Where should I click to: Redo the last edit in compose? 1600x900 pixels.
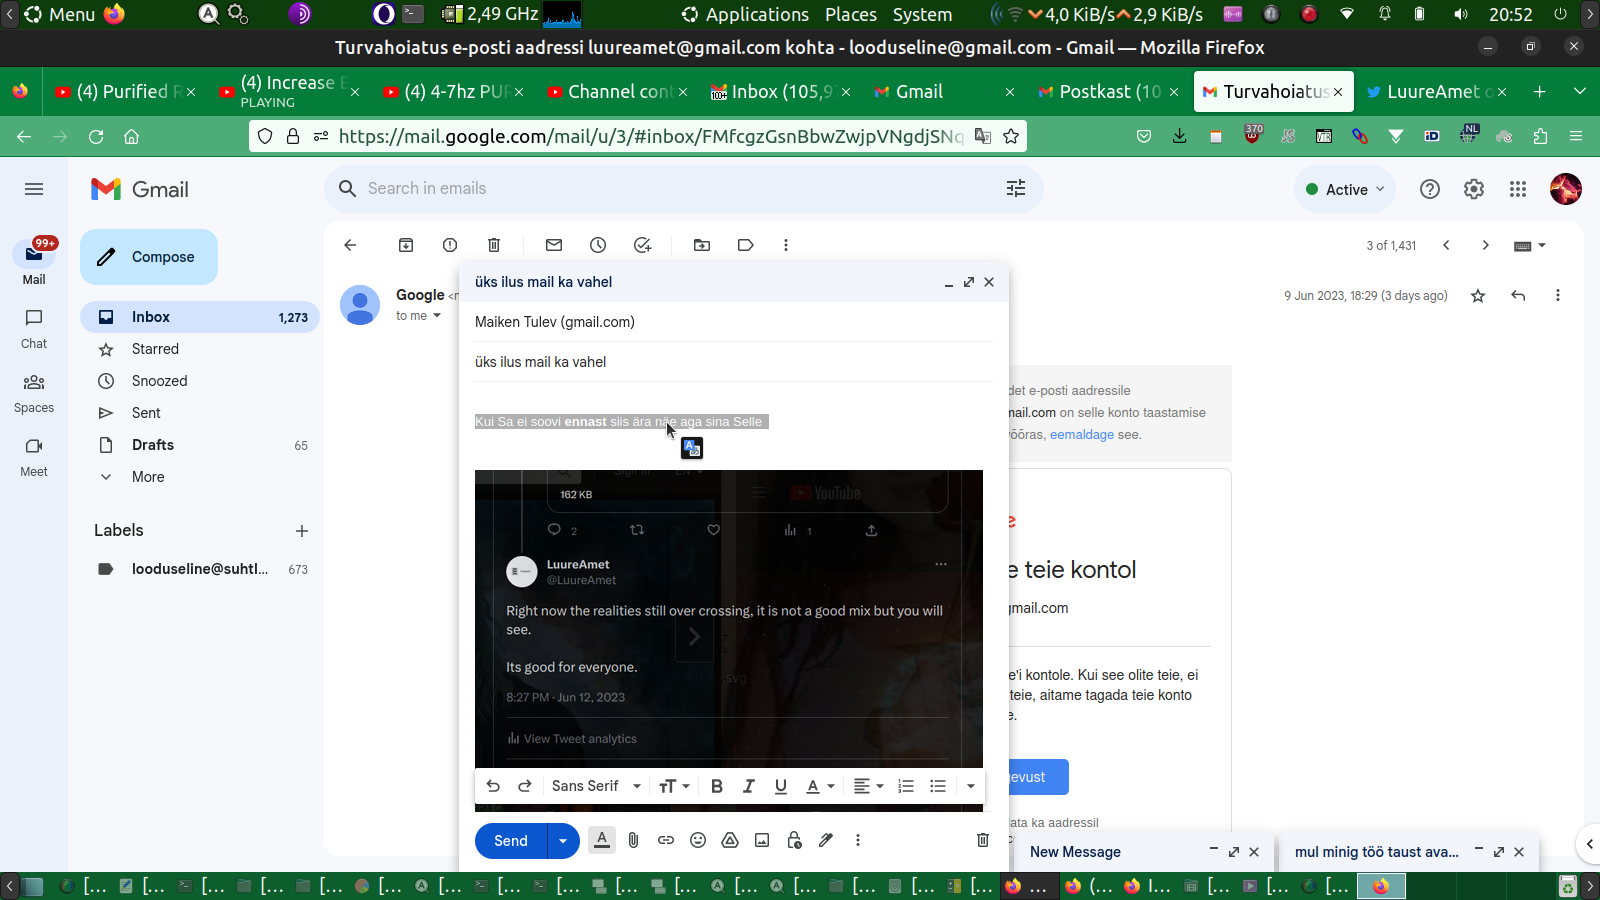pyautogui.click(x=525, y=786)
